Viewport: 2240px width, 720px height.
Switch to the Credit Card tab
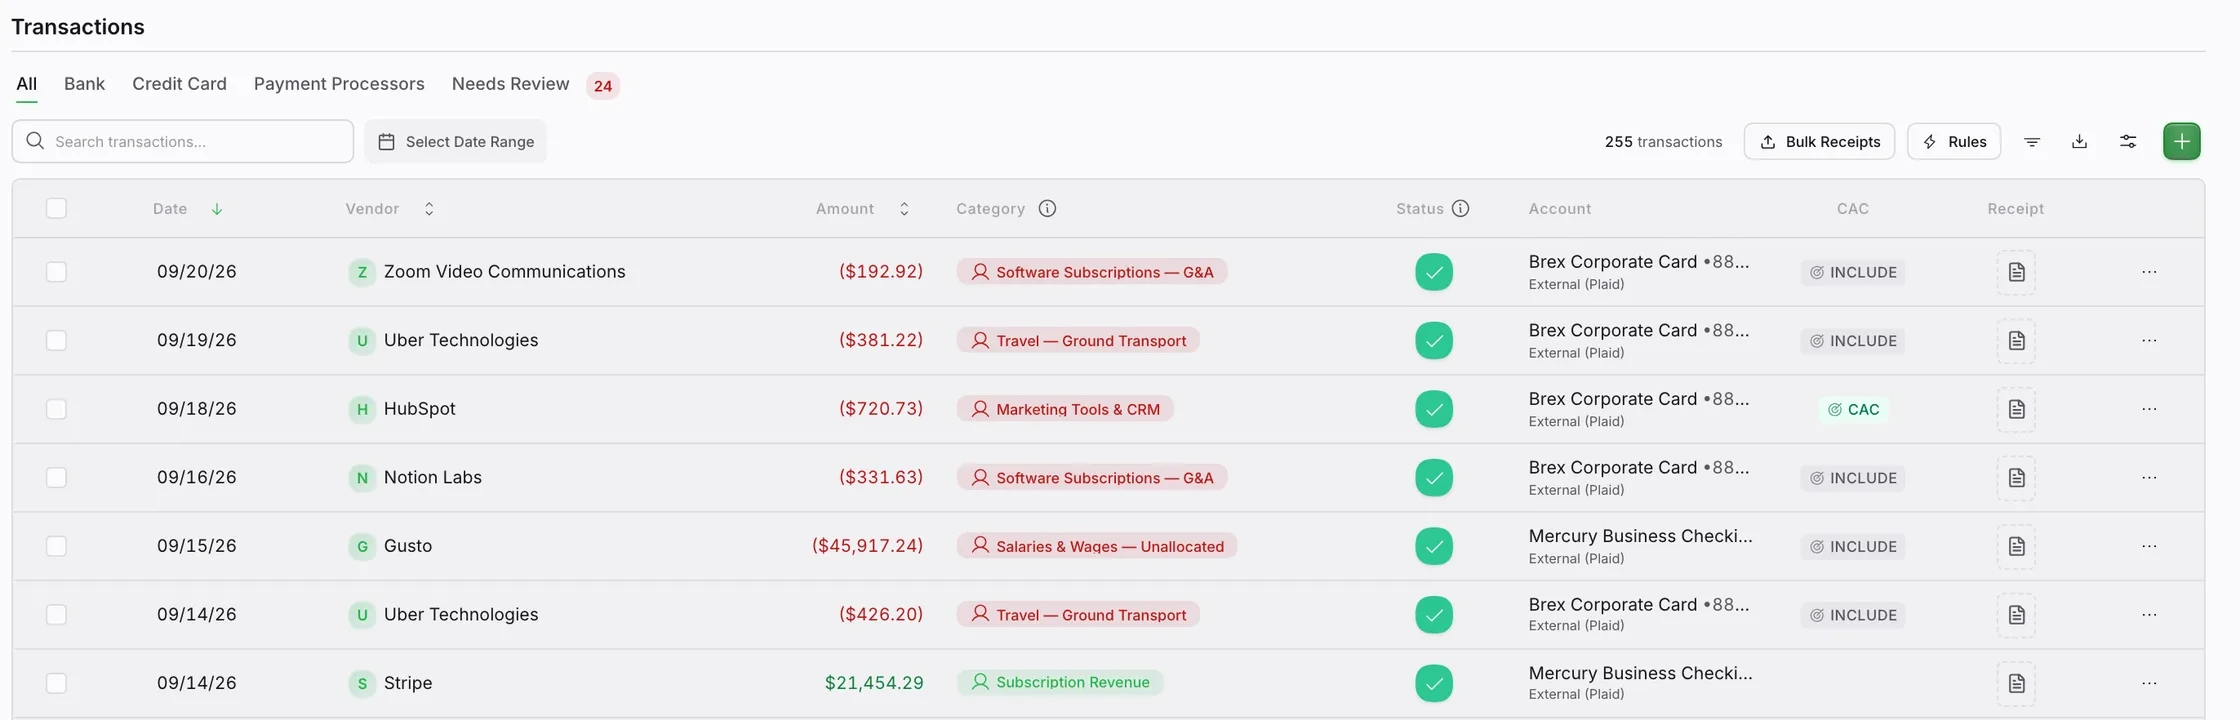pos(179,84)
